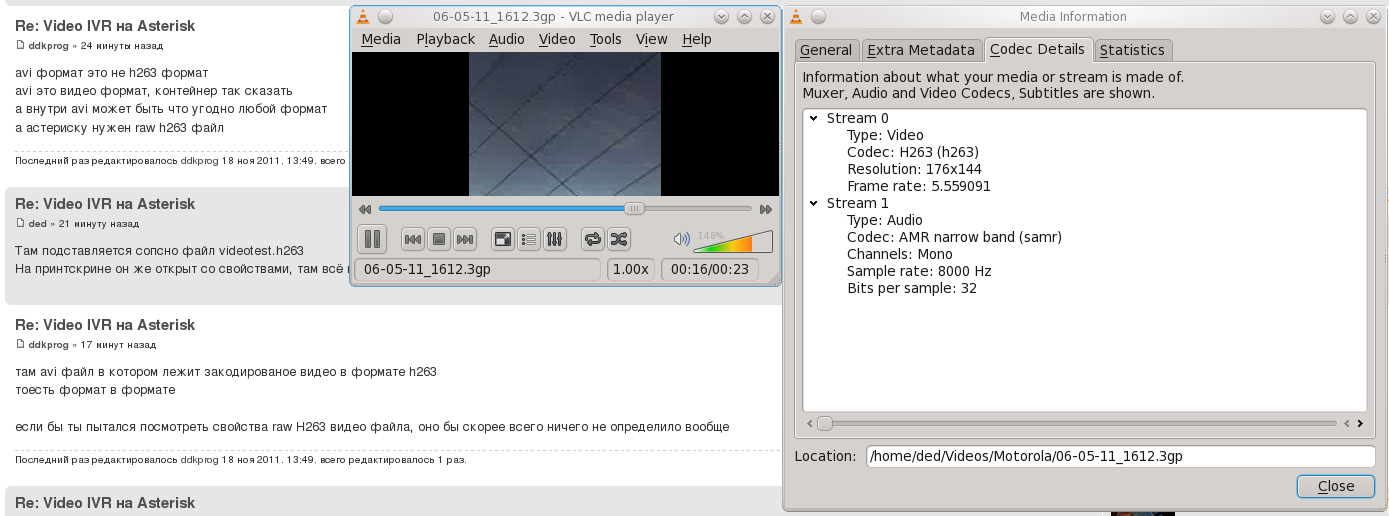Image resolution: width=1389 pixels, height=516 pixels.
Task: Open the Playback menu
Action: point(445,39)
